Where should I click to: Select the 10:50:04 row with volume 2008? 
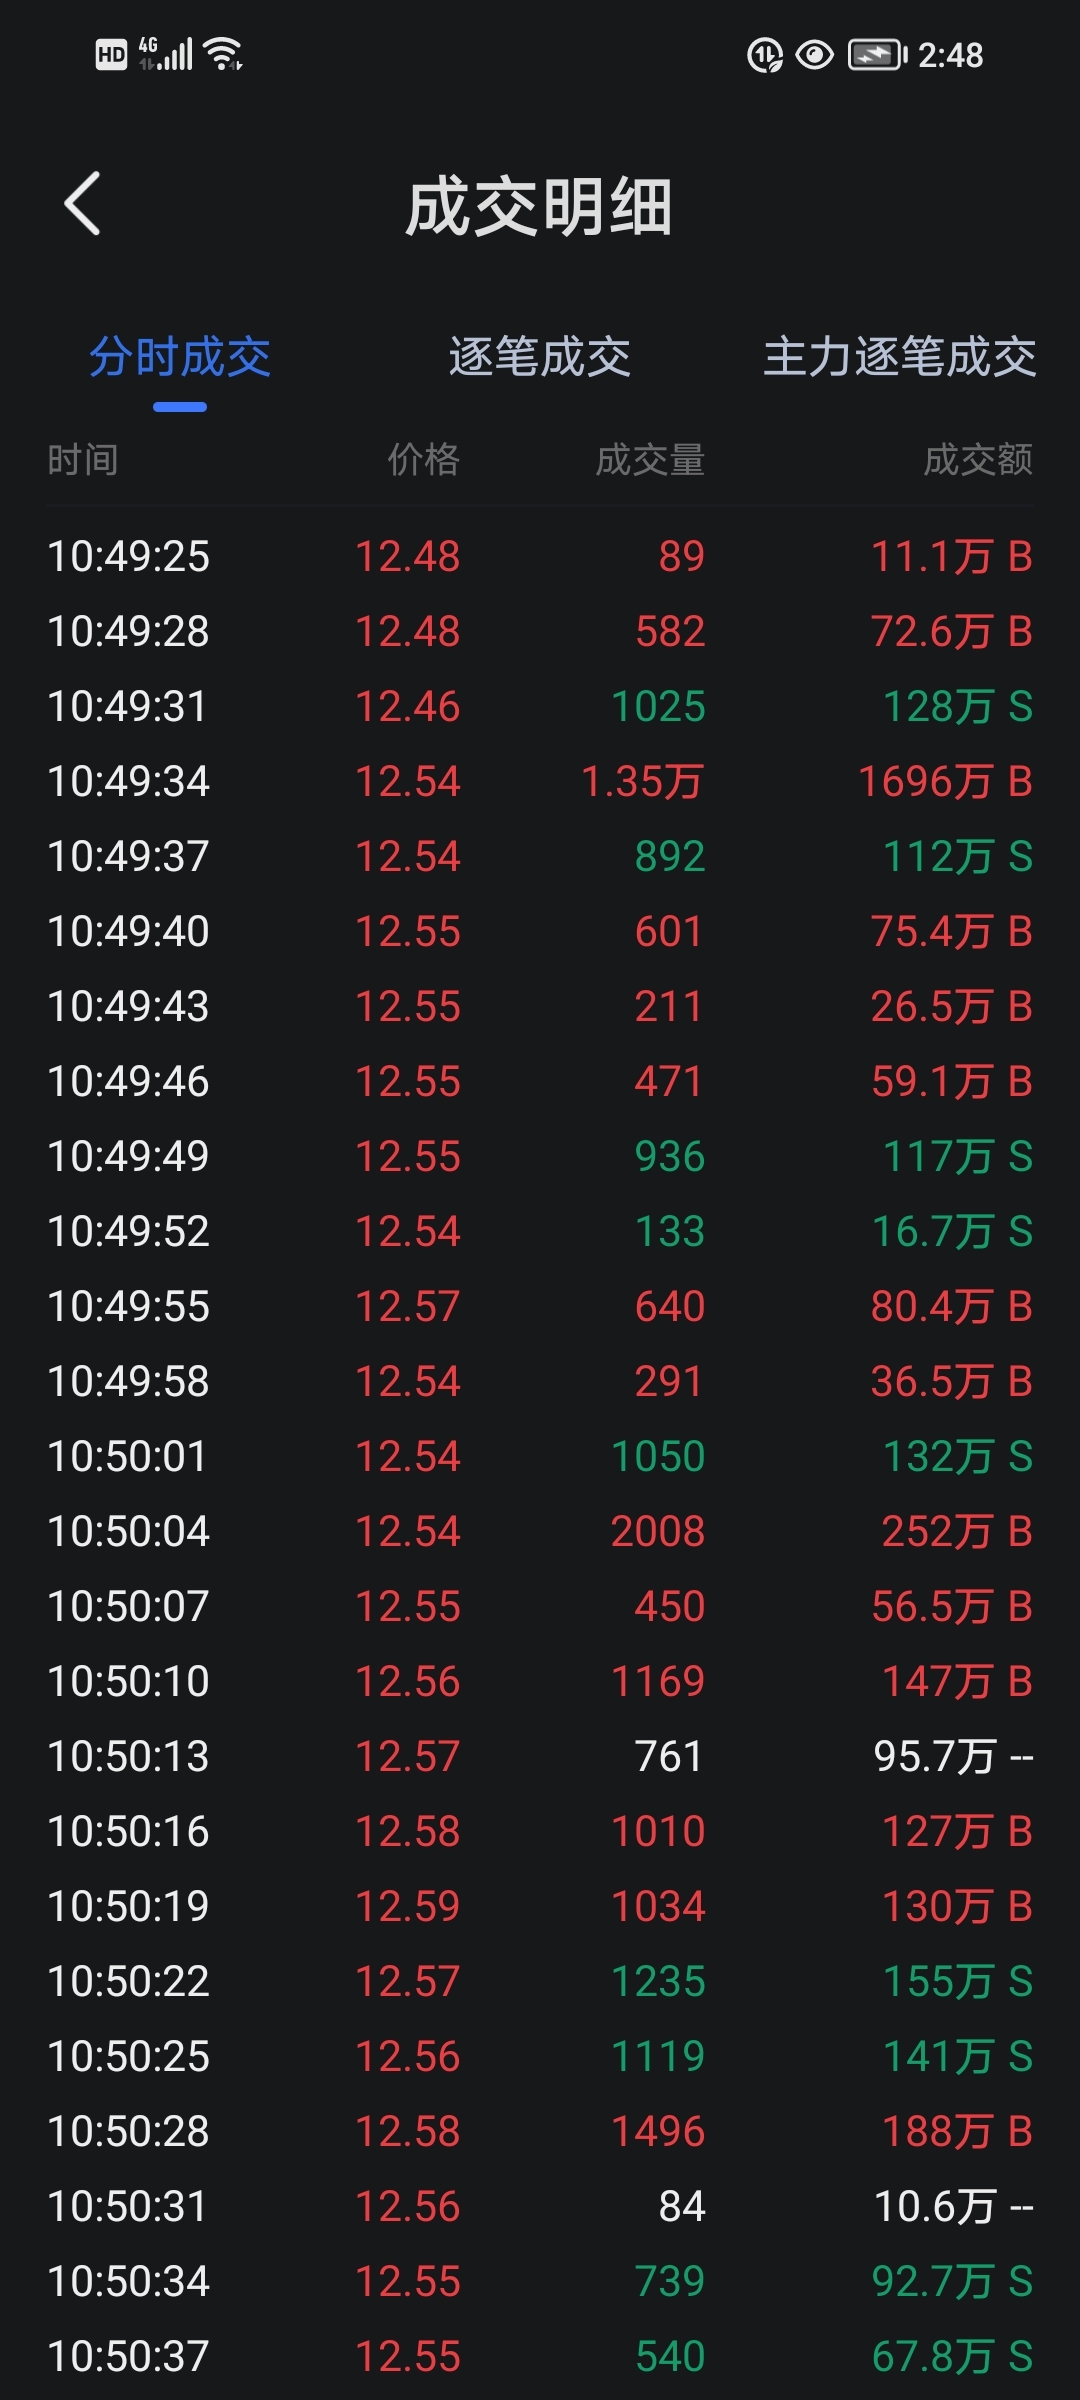(x=540, y=1531)
